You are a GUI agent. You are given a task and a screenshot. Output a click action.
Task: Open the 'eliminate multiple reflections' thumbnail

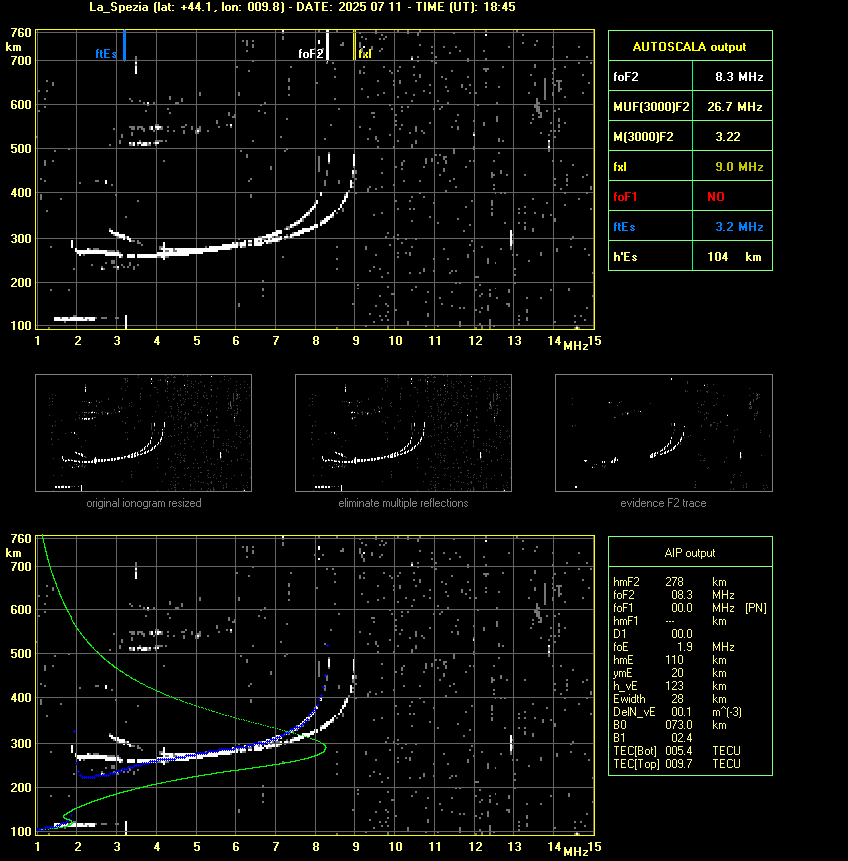click(403, 433)
